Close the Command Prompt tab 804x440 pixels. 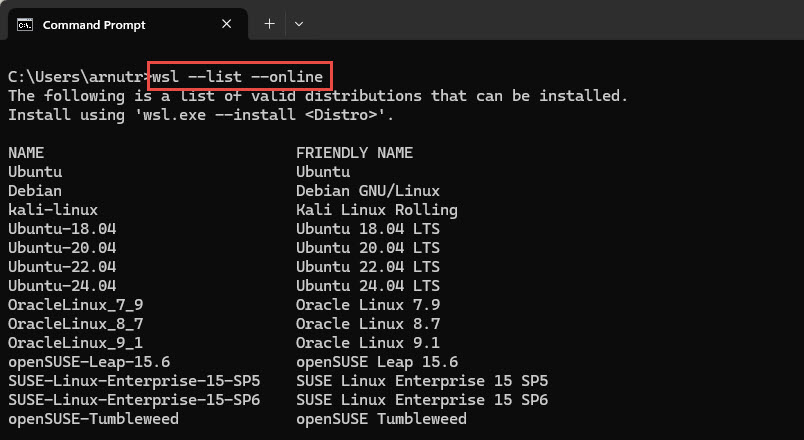click(226, 24)
